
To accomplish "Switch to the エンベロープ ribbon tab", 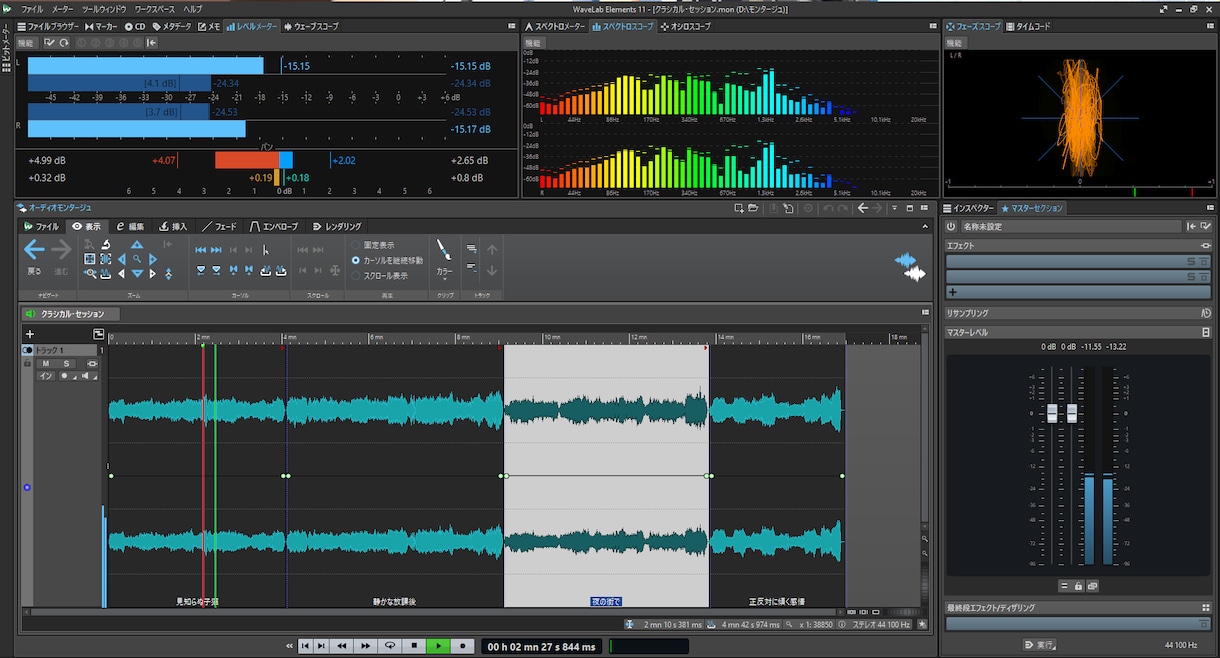I will [x=274, y=227].
